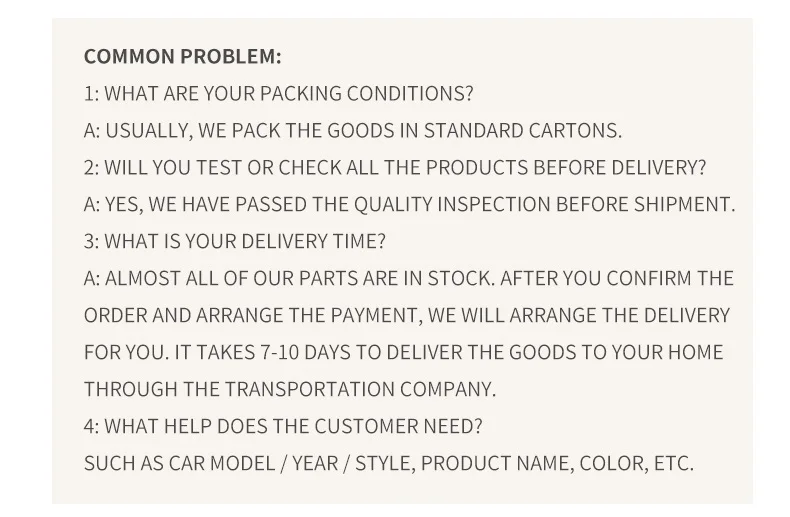Select the question about packing conditions
The height and width of the screenshot is (517, 790).
point(279,93)
